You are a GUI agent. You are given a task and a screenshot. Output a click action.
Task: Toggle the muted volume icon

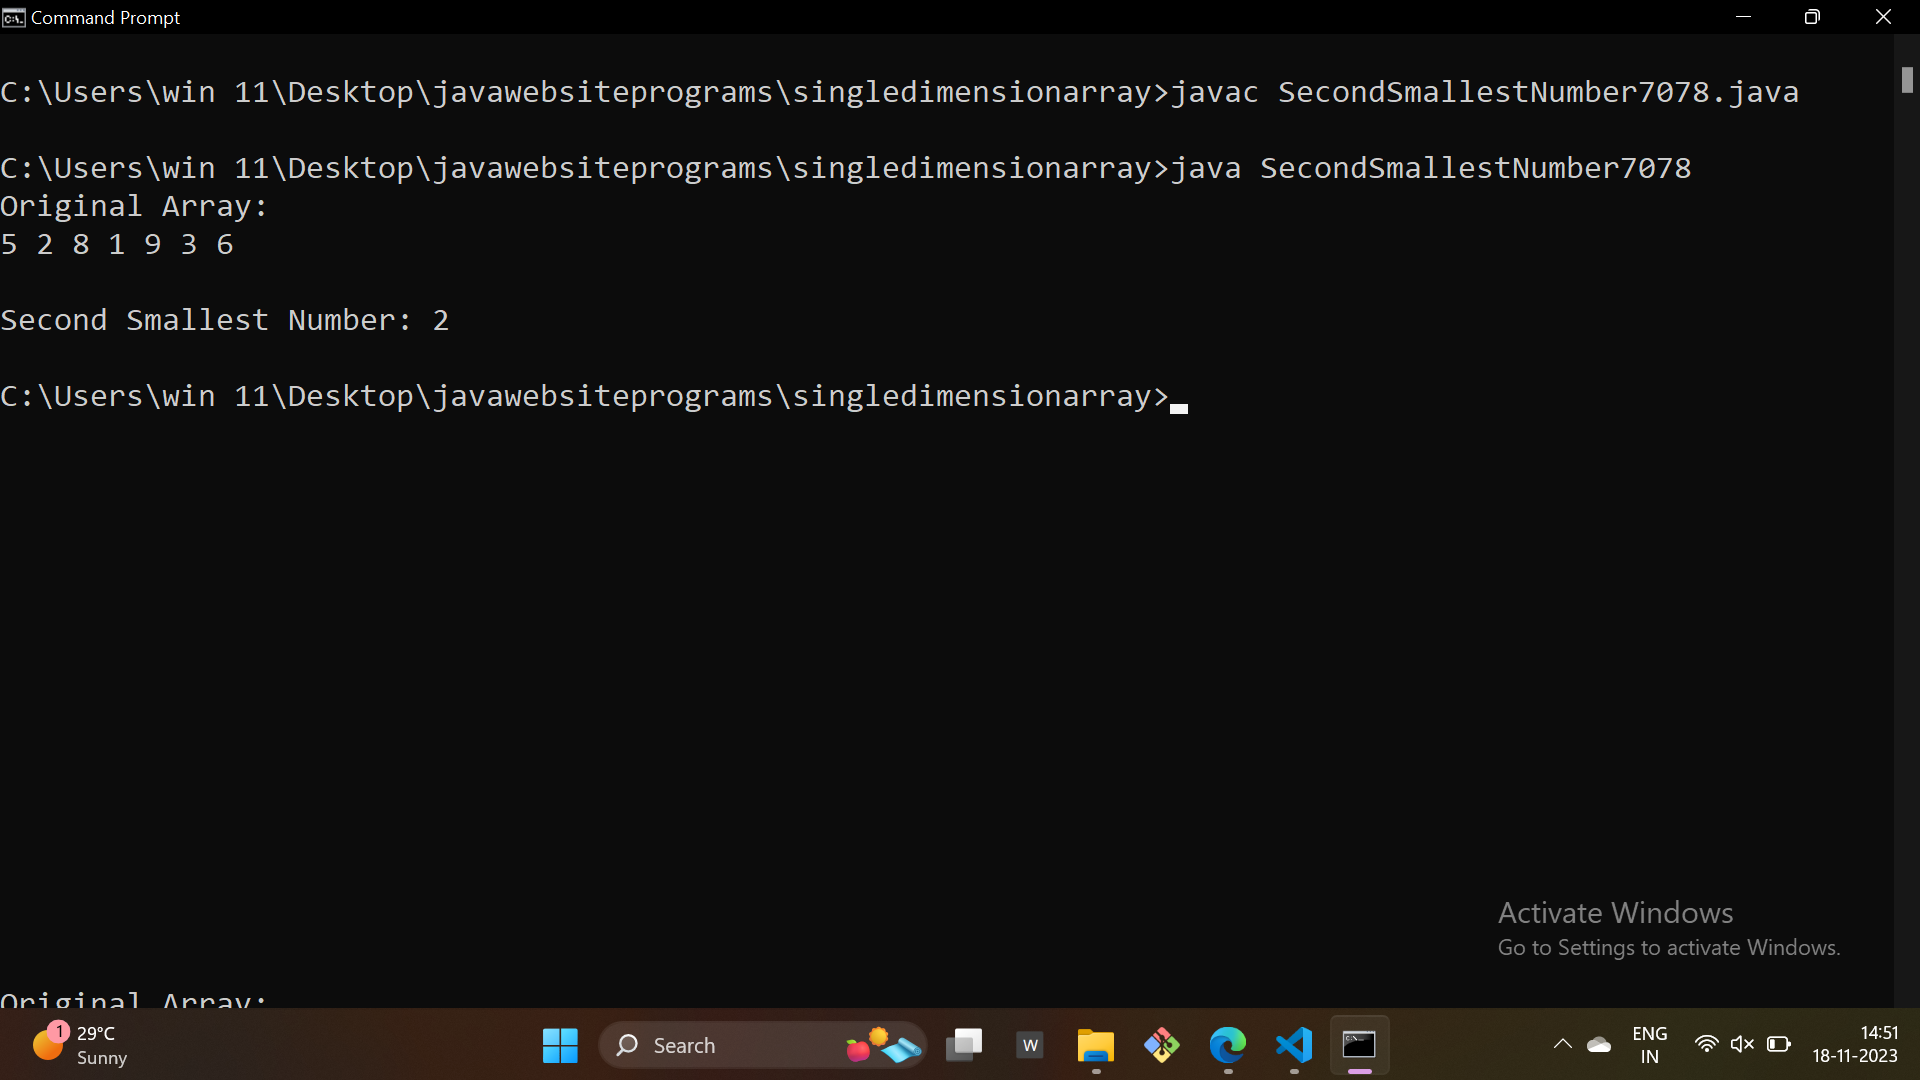1742,1045
